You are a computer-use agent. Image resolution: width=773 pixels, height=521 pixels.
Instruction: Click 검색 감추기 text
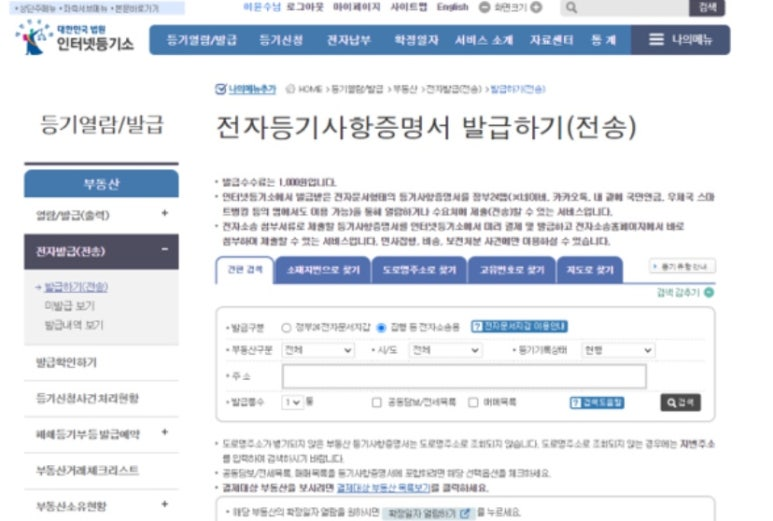(678, 292)
